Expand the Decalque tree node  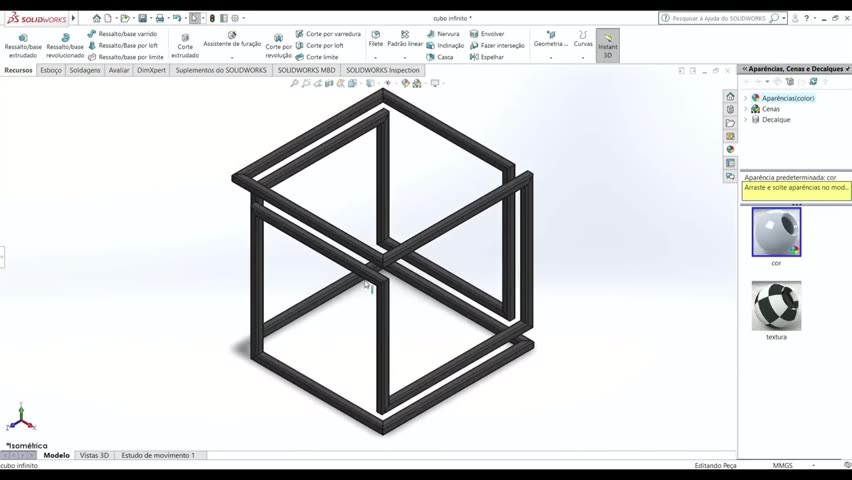pos(745,120)
